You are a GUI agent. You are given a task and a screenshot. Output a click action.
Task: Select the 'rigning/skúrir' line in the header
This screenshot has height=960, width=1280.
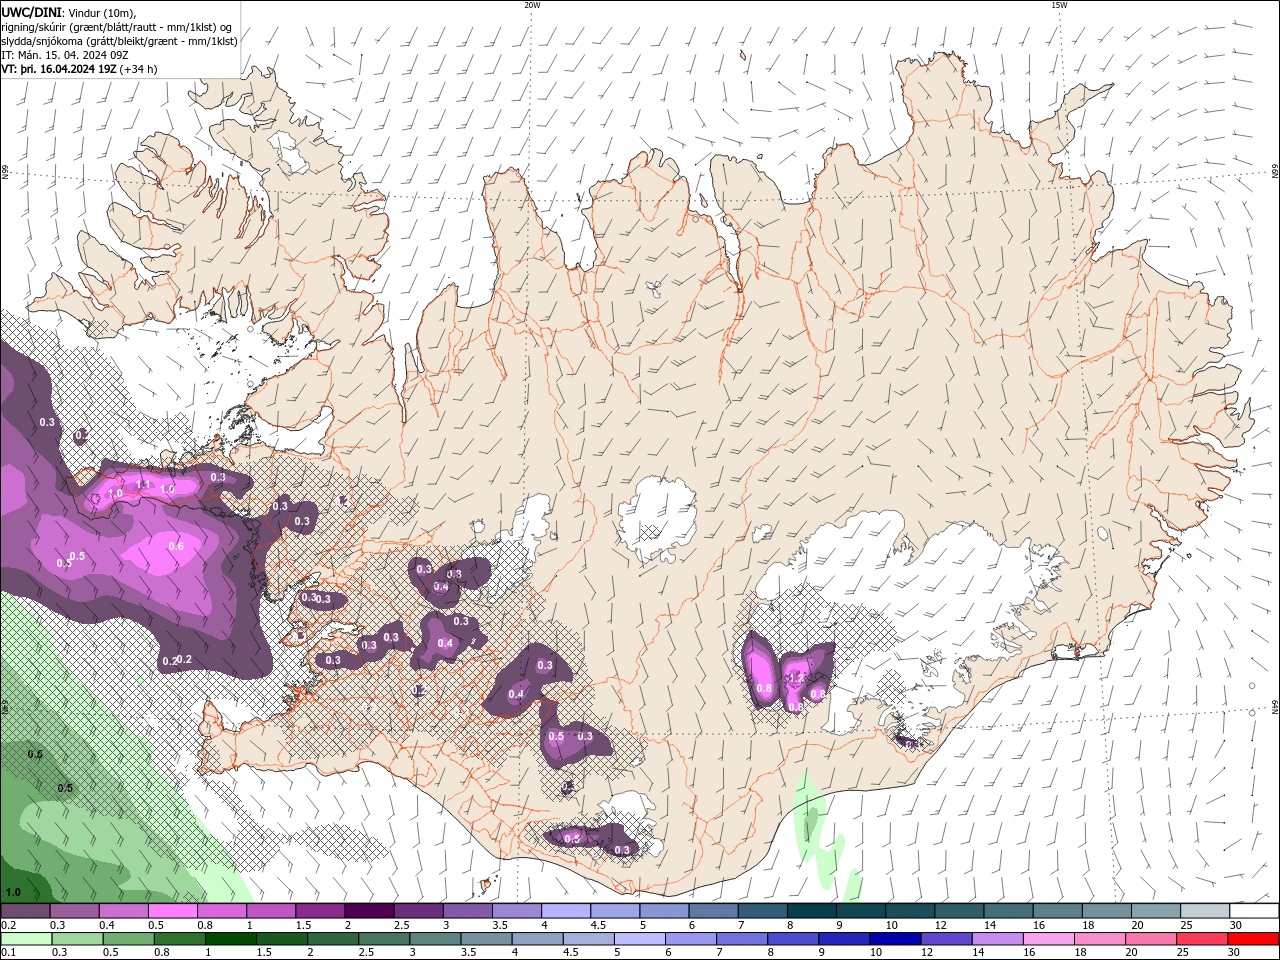click(x=118, y=27)
